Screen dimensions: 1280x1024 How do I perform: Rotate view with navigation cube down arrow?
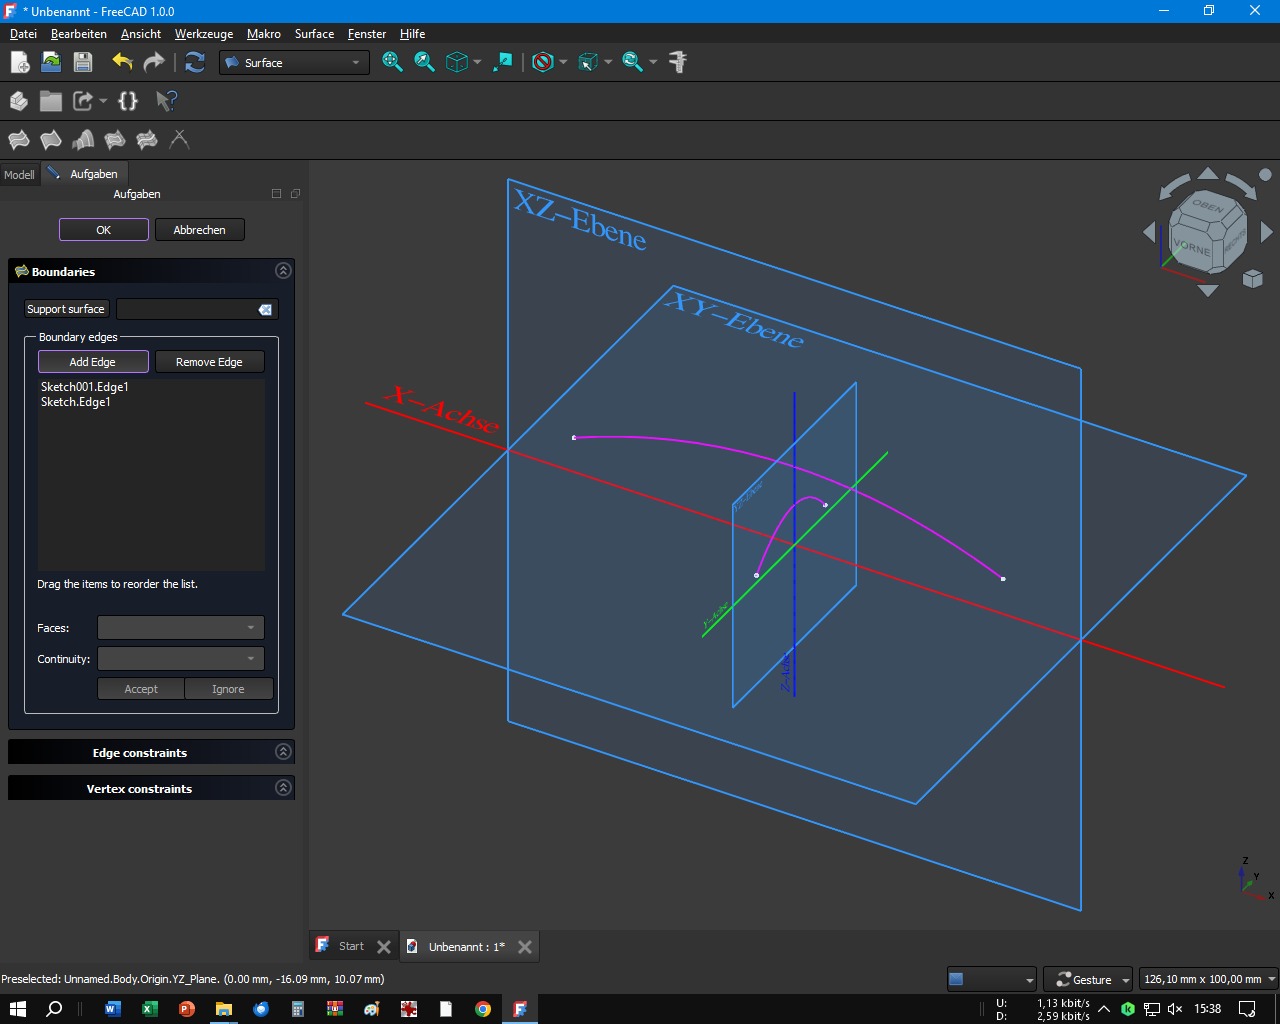(1208, 291)
